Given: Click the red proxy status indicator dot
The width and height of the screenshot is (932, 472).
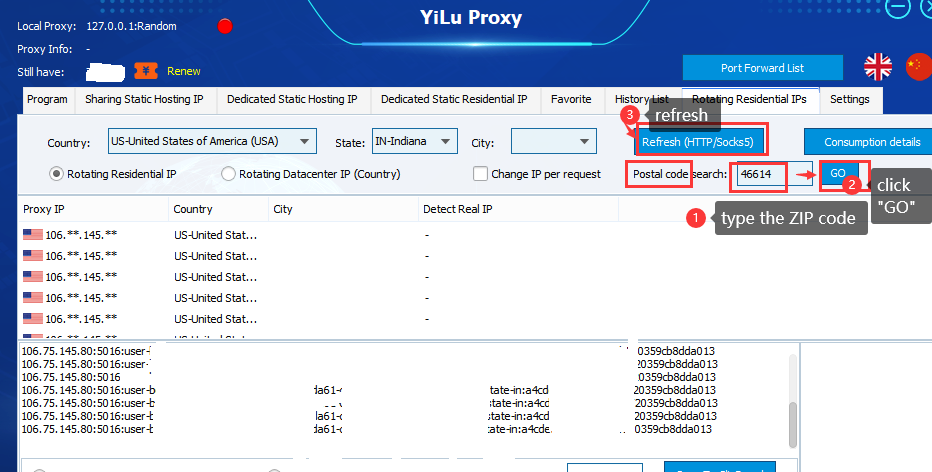Looking at the screenshot, I should [225, 26].
